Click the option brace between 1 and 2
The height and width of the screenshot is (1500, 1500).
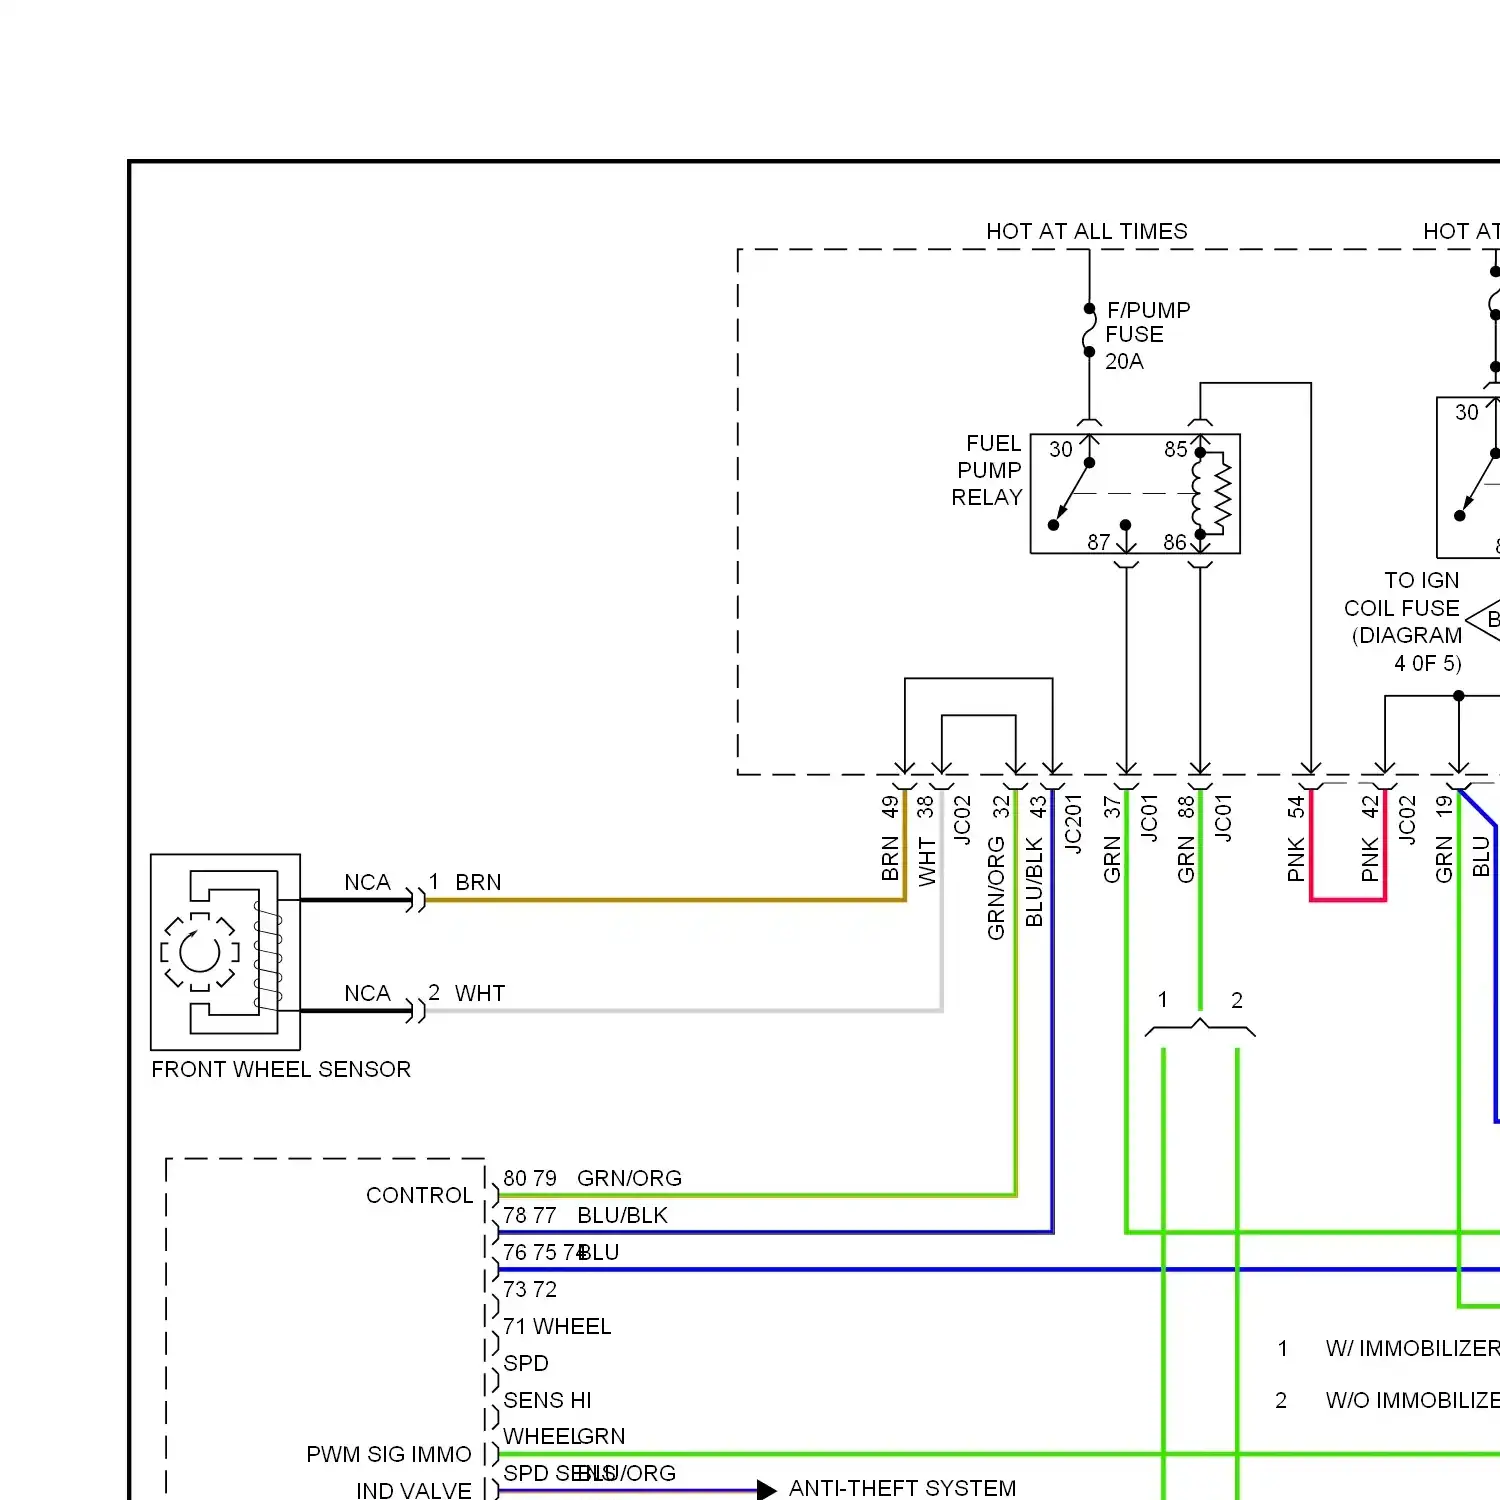coord(1200,1028)
